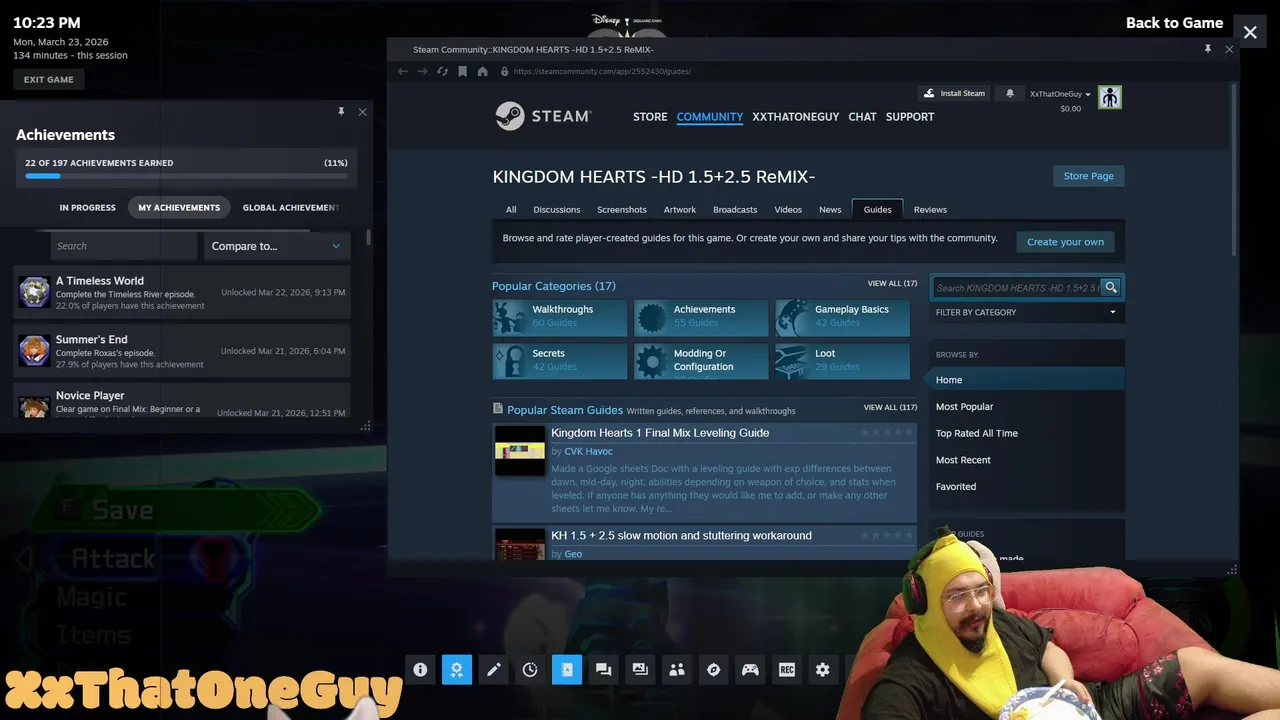
Task: Open the Compare to dropdown
Action: pyautogui.click(x=276, y=246)
